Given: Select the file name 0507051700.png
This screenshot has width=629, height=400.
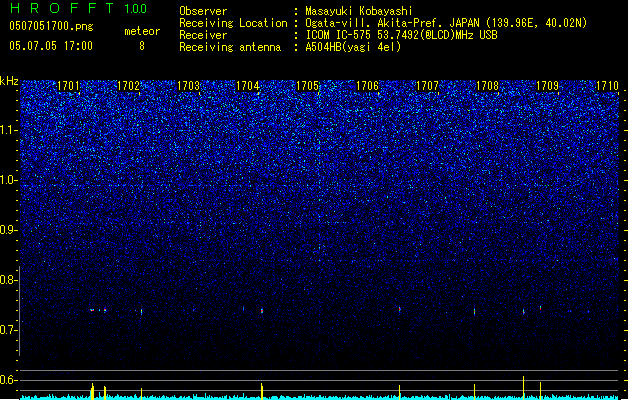Looking at the screenshot, I should coord(51,26).
